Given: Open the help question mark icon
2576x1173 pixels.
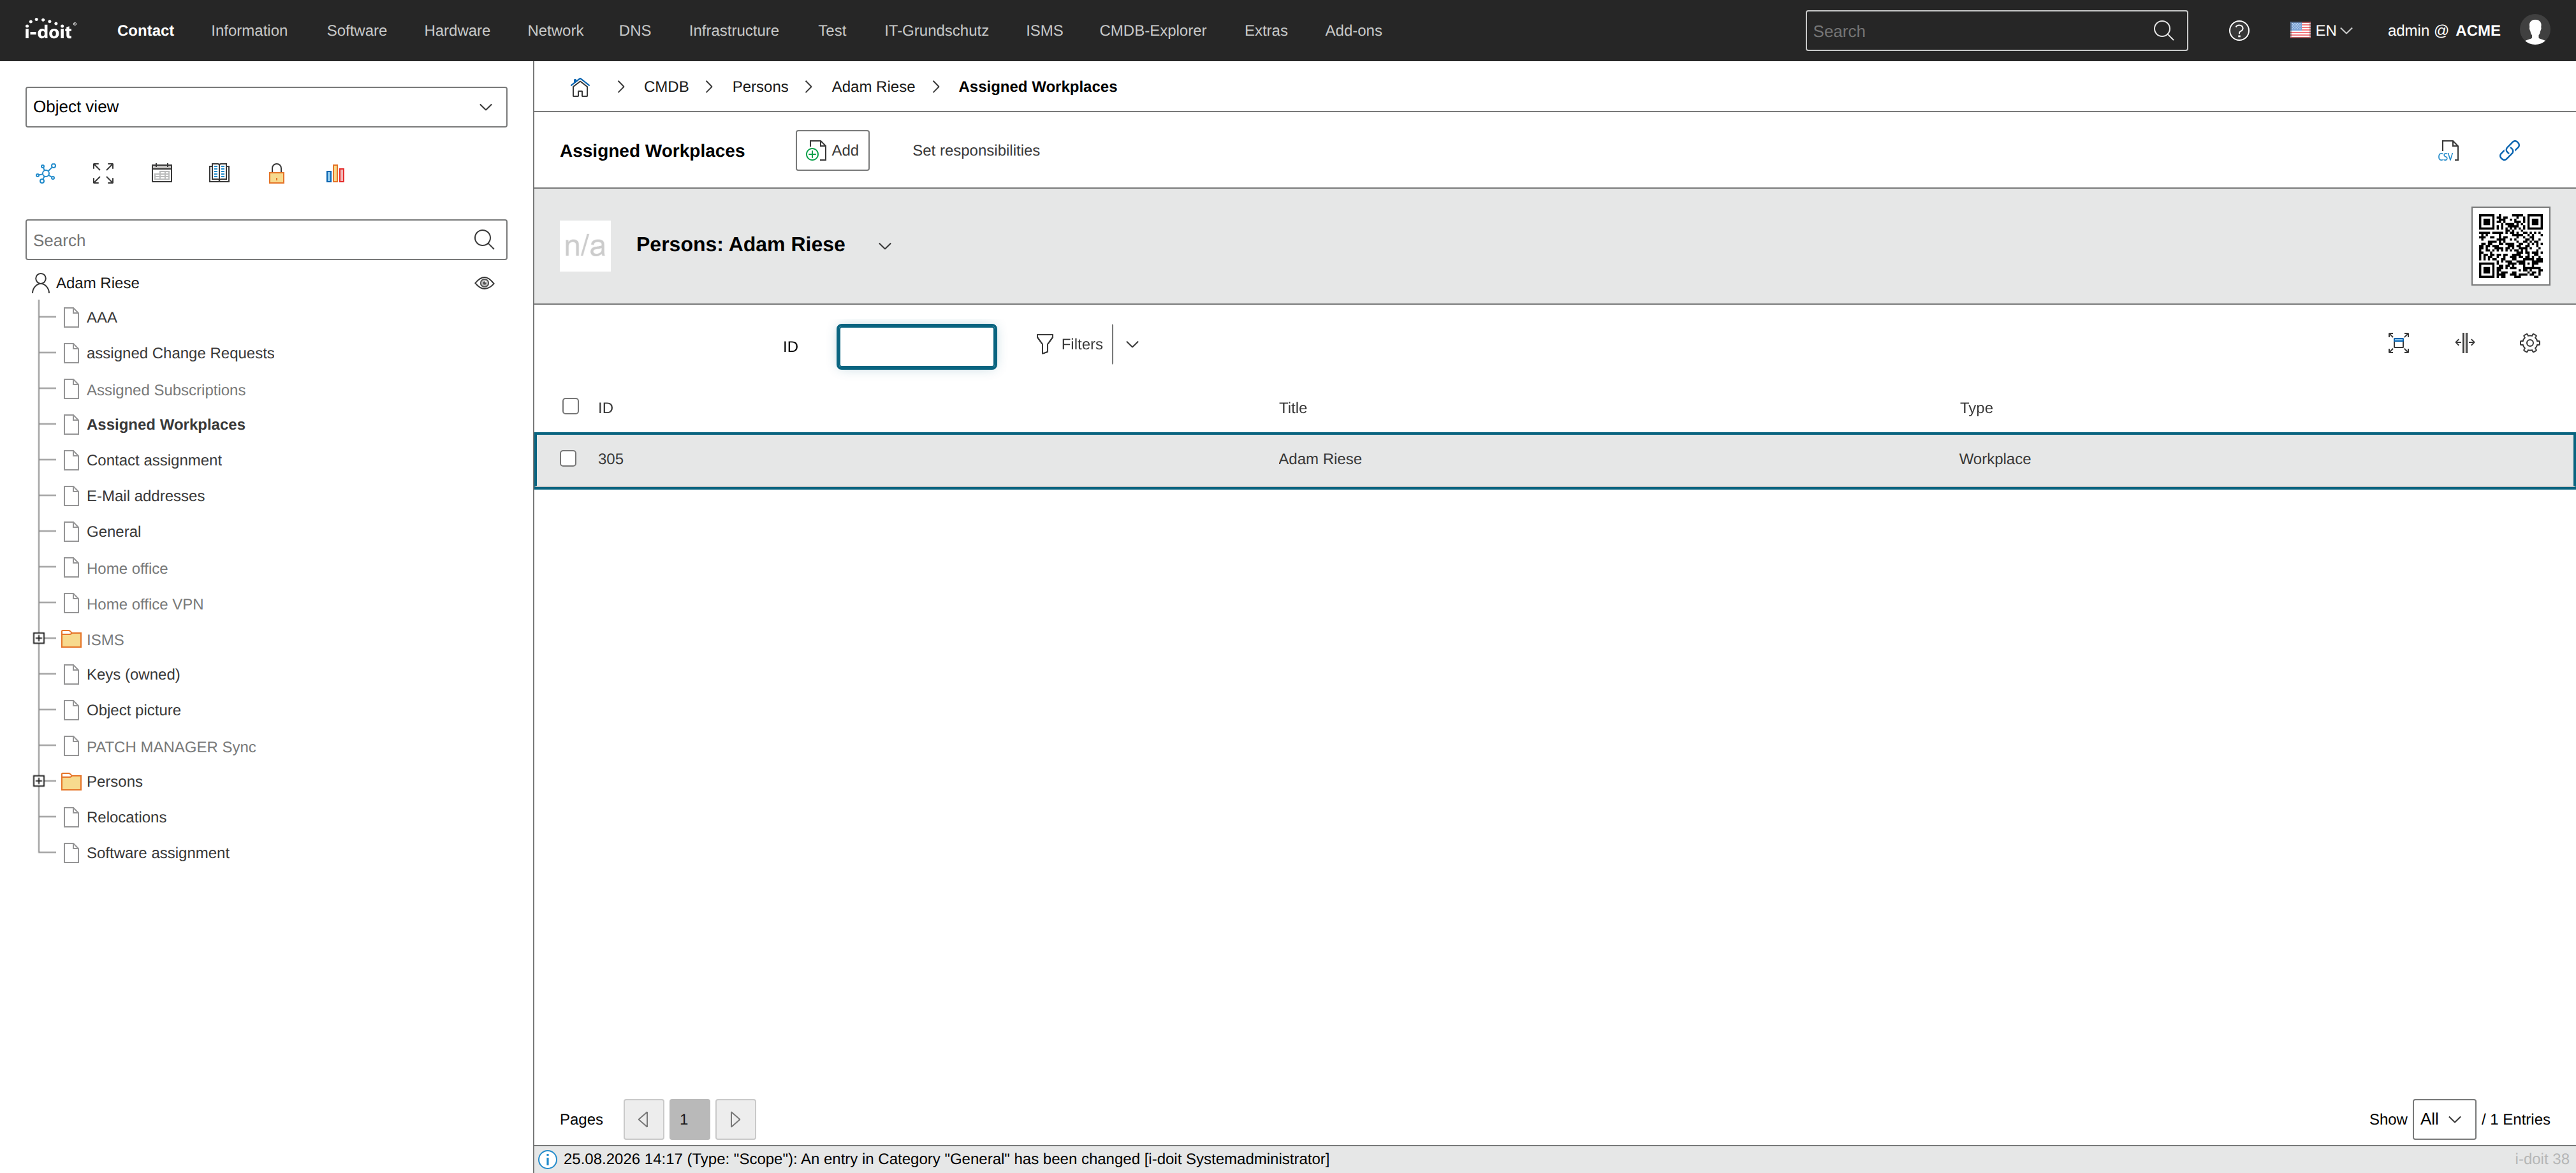Looking at the screenshot, I should point(2239,31).
